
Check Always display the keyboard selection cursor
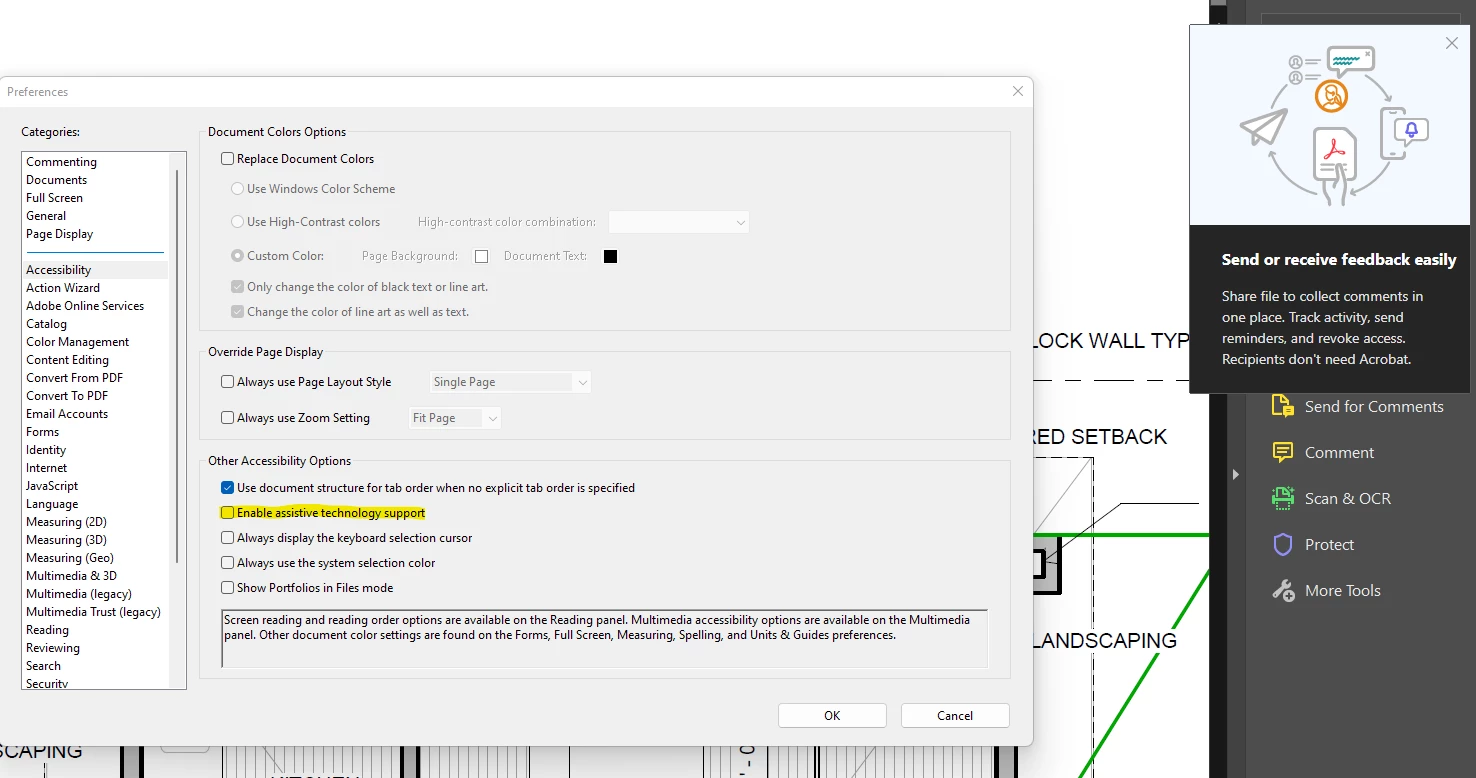coord(227,537)
